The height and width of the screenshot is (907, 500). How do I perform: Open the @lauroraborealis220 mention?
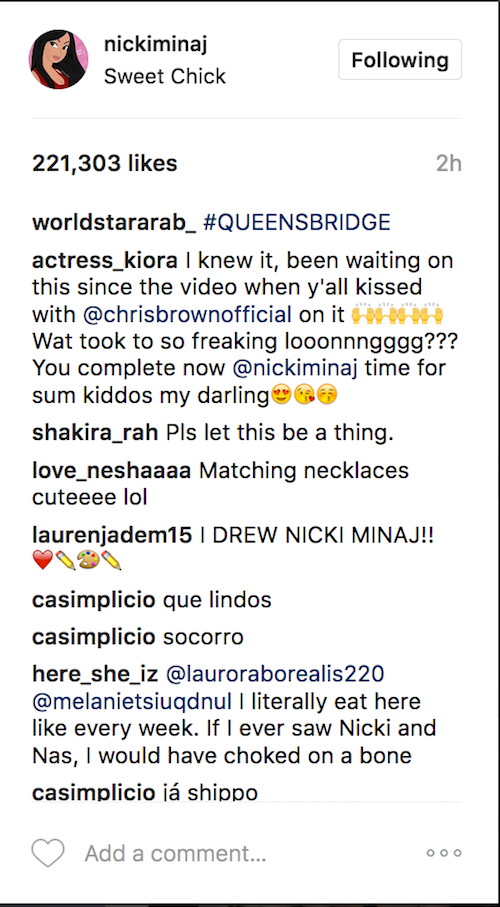coord(275,674)
